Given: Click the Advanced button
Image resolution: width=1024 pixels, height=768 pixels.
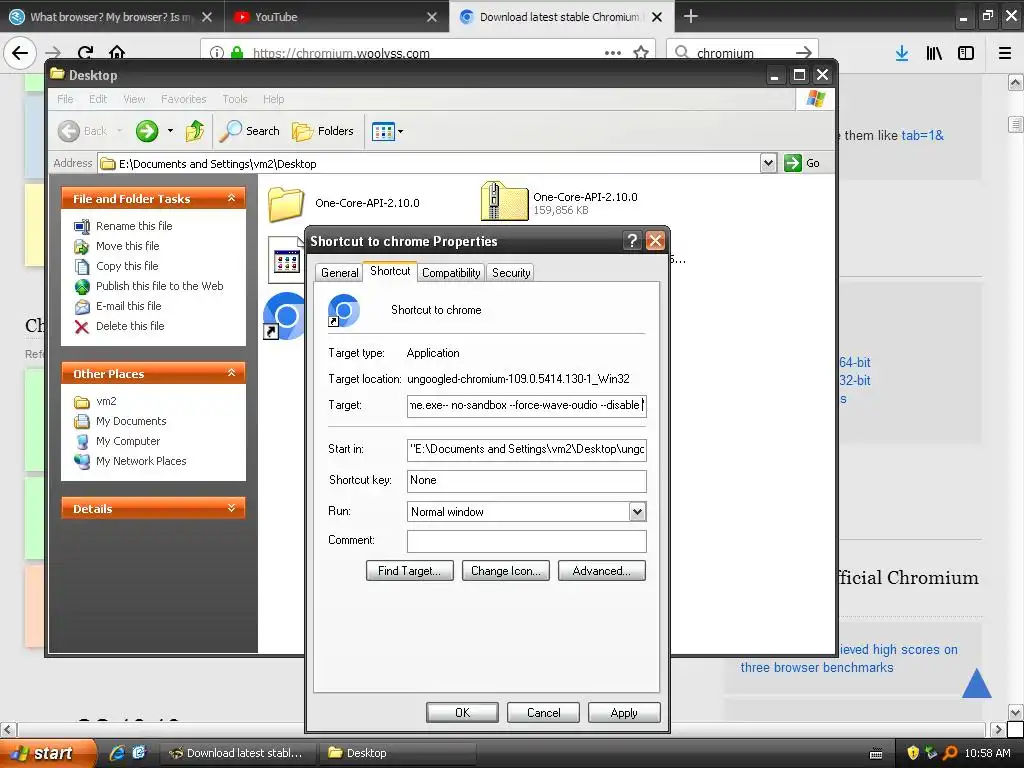Looking at the screenshot, I should click(x=601, y=571).
